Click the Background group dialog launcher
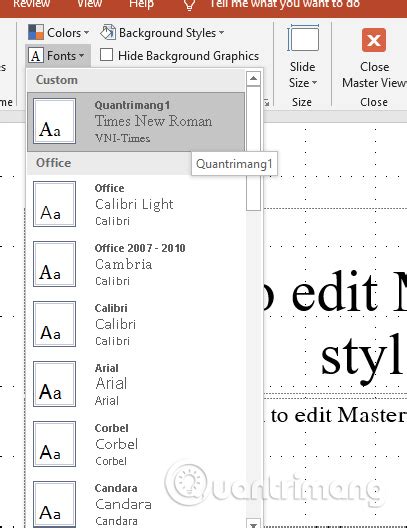 click(267, 103)
